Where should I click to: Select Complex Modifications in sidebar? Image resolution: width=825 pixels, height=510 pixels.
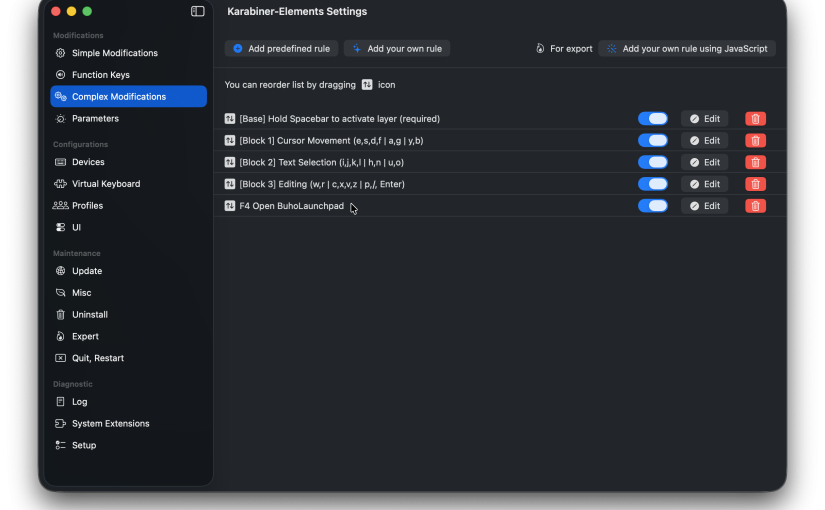click(x=128, y=96)
